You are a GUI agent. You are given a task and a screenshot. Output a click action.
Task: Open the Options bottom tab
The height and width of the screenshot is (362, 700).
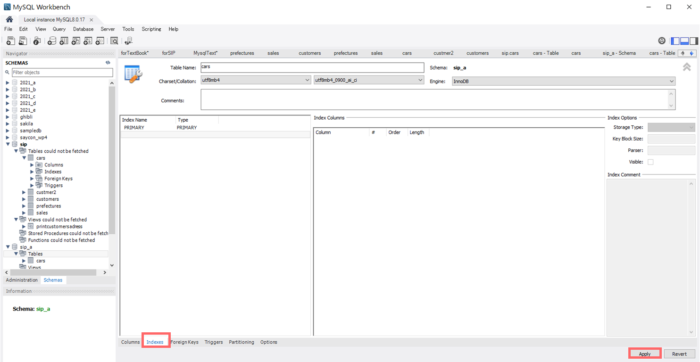269,342
